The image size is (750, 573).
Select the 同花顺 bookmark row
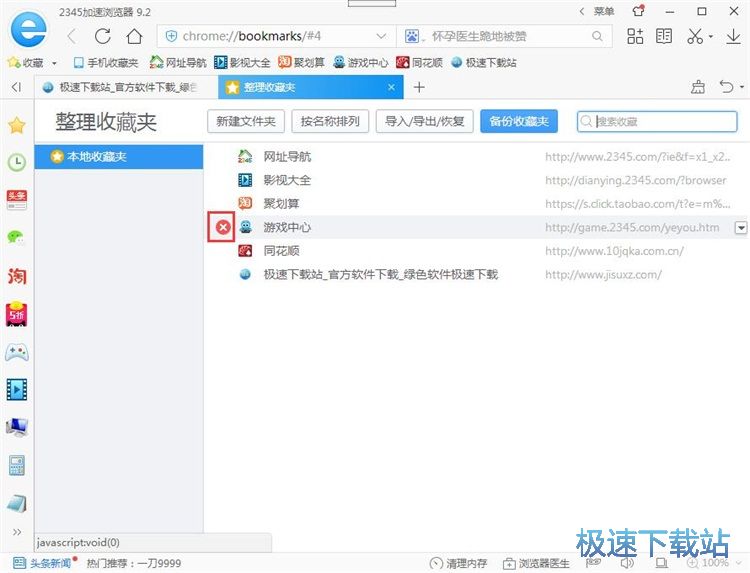(478, 251)
